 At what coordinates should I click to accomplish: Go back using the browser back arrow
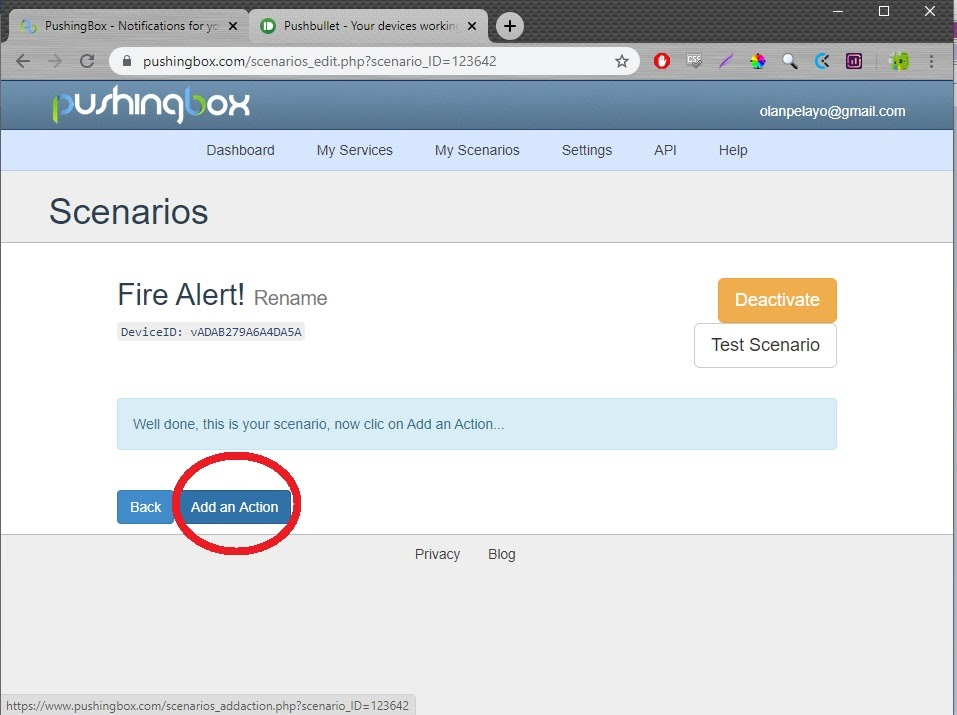[23, 61]
